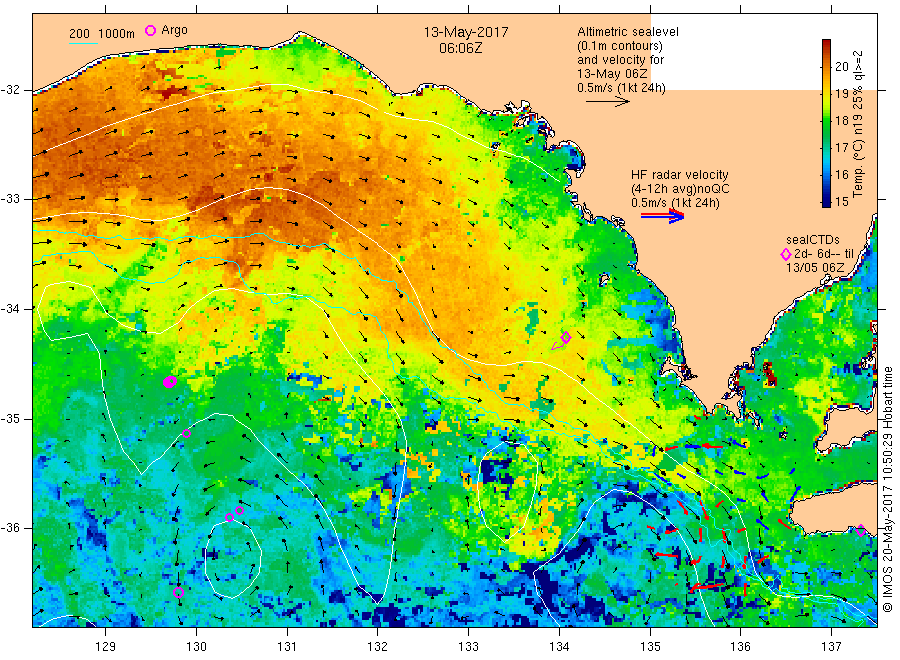Click the longitude axis label '136'
This screenshot has height=660, width=900.
pyautogui.click(x=740, y=647)
